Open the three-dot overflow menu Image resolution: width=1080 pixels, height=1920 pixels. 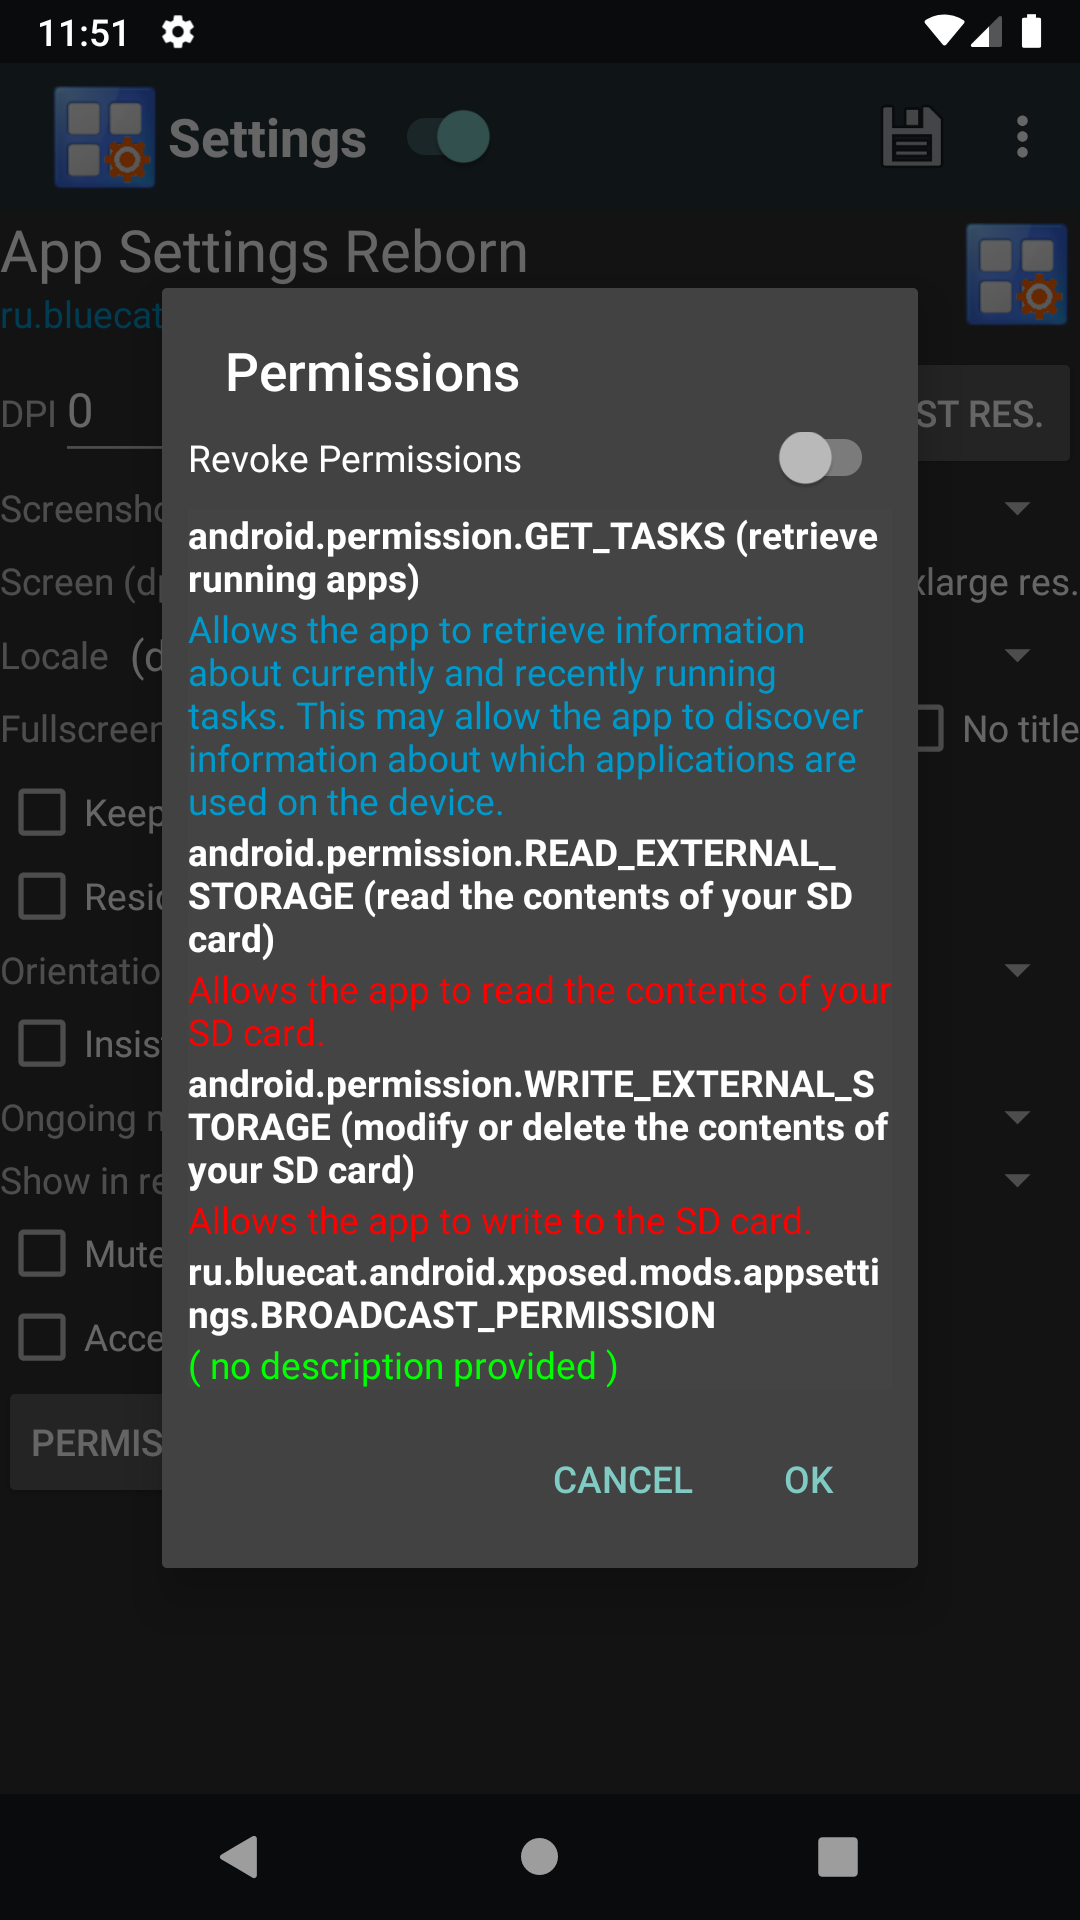point(1021,137)
